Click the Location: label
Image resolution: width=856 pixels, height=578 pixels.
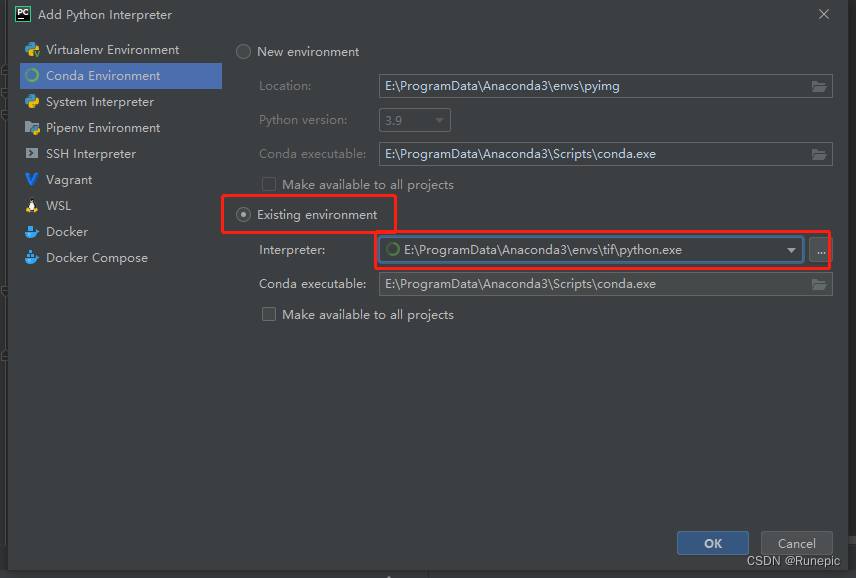click(285, 86)
